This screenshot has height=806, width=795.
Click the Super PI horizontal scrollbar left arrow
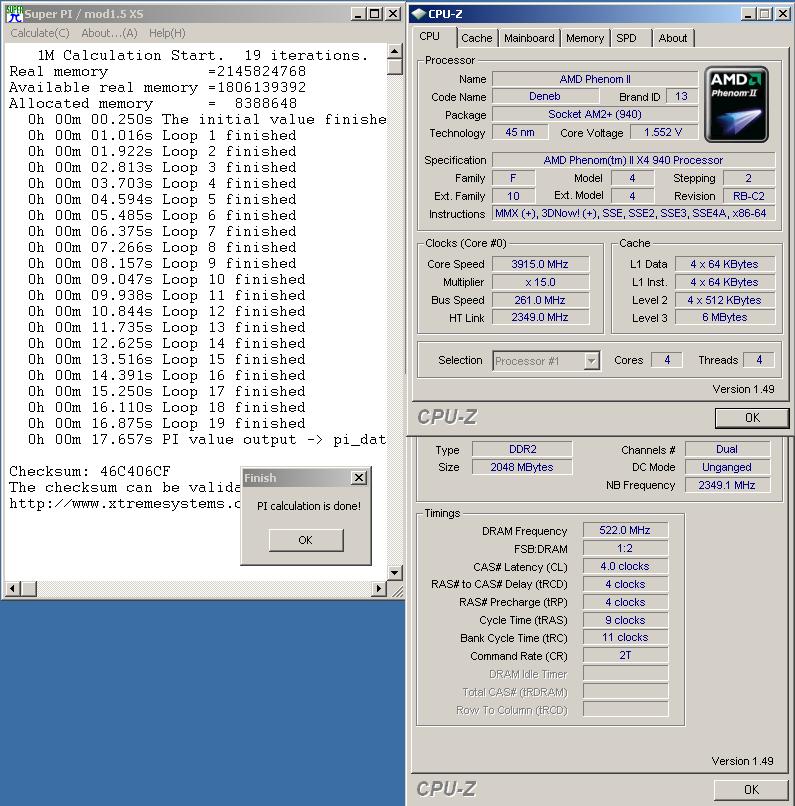point(12,588)
